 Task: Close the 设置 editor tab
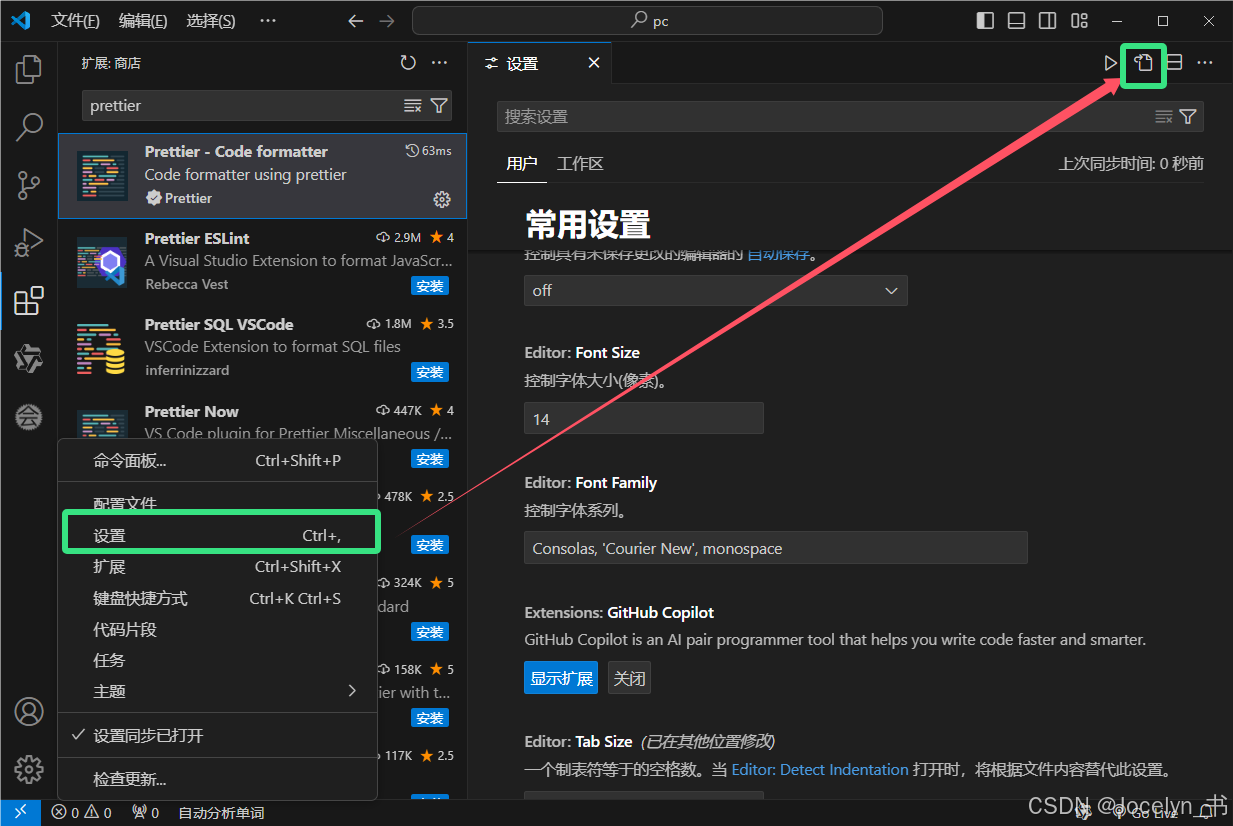594,63
